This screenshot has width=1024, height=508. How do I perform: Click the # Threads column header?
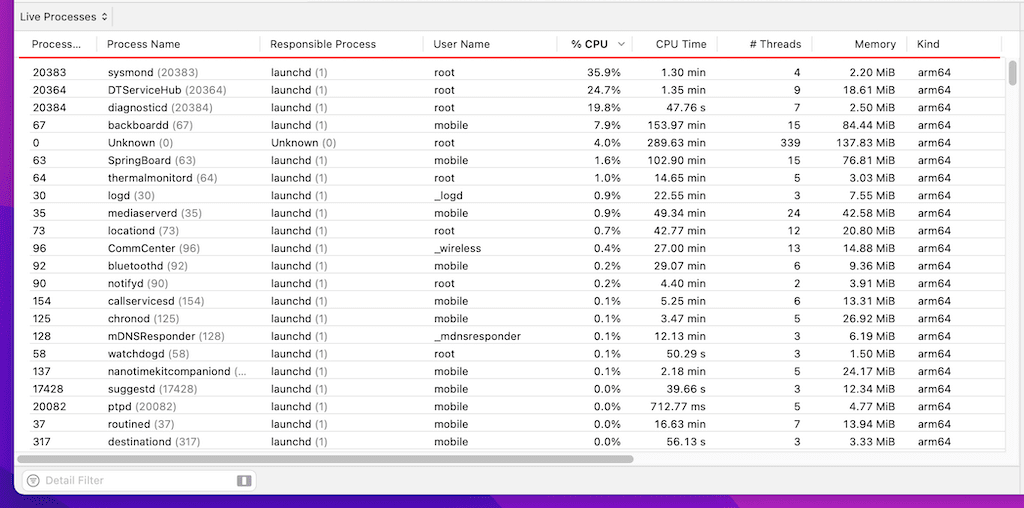coord(775,44)
